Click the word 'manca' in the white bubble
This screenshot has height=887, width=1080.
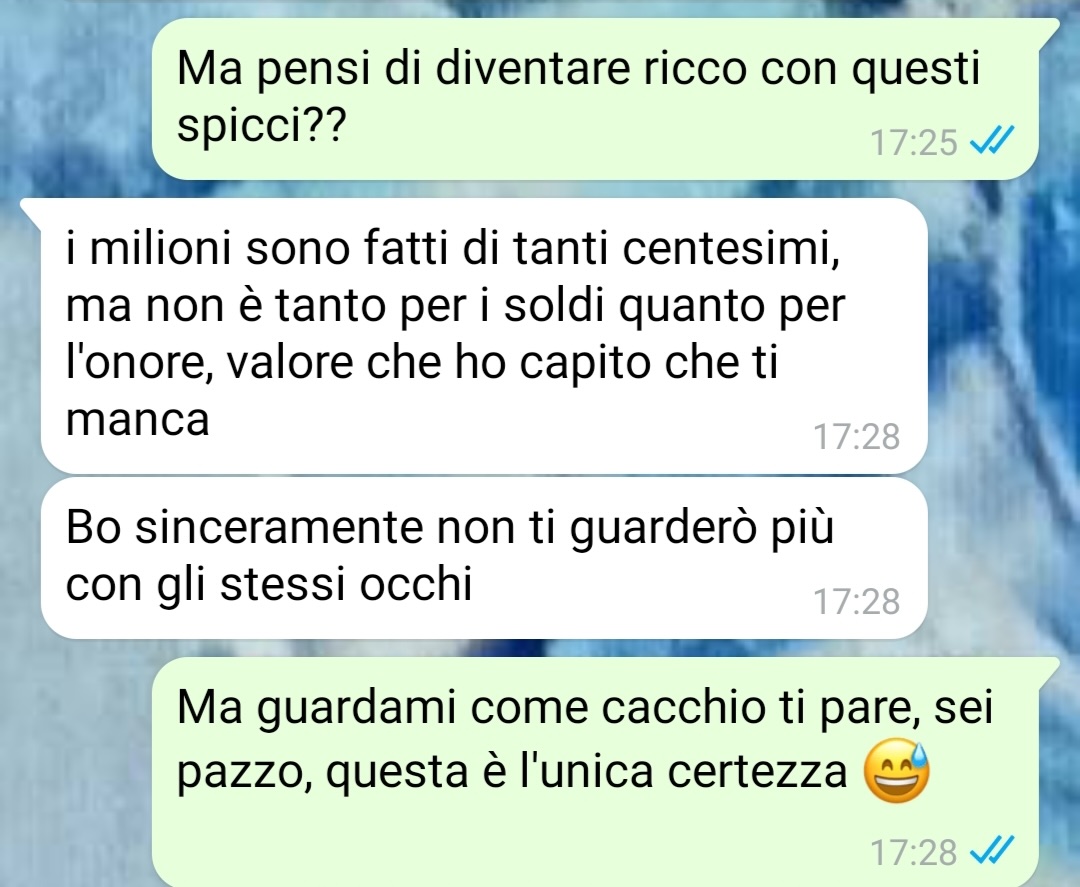(137, 419)
